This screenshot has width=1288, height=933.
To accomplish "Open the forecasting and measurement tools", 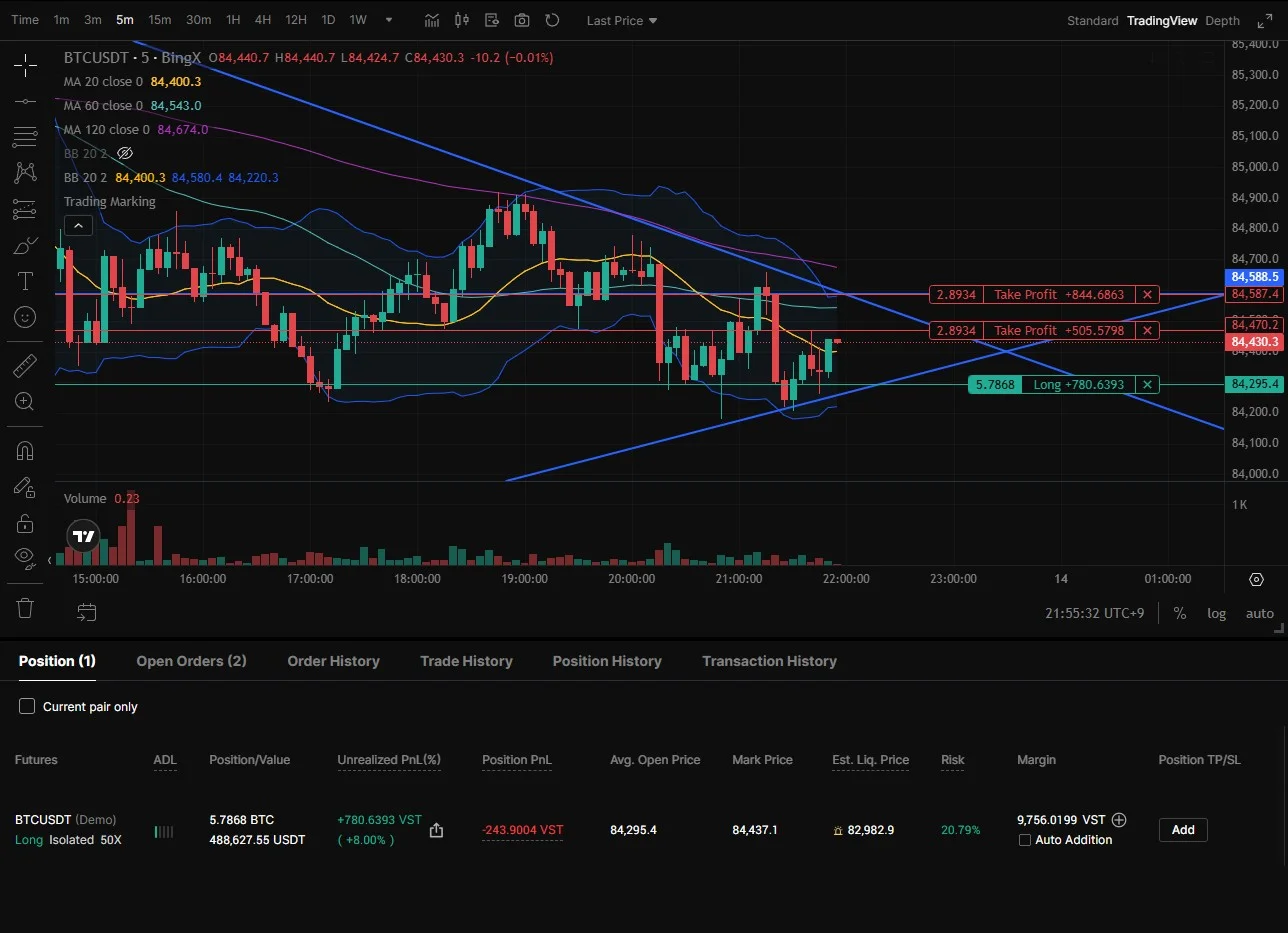I will (x=25, y=209).
